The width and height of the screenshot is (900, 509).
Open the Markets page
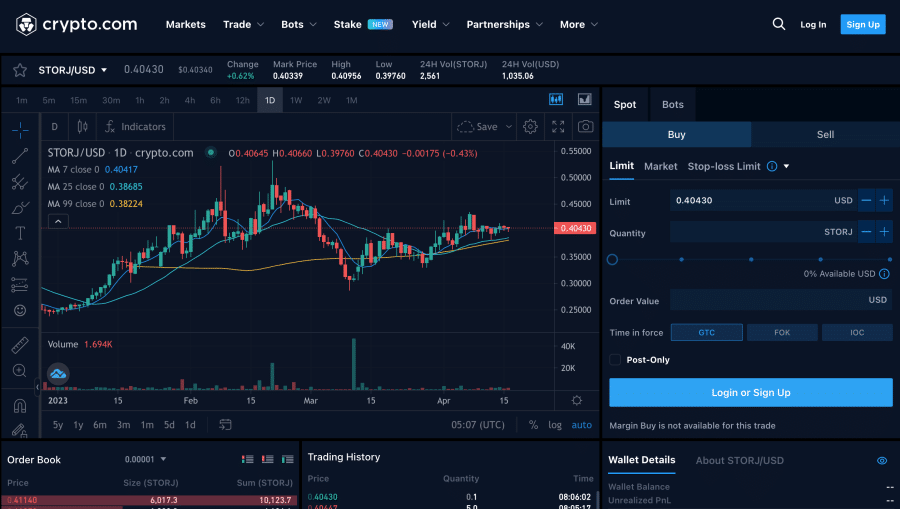(x=185, y=25)
